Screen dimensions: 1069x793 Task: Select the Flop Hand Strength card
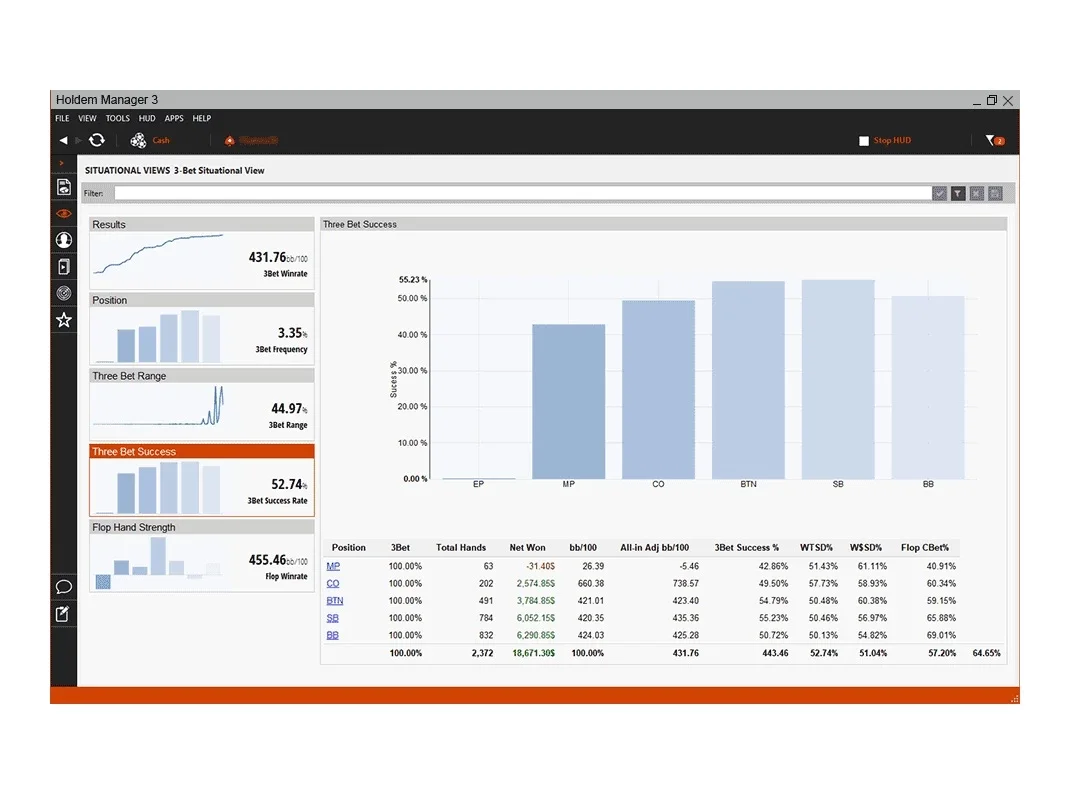pos(202,556)
